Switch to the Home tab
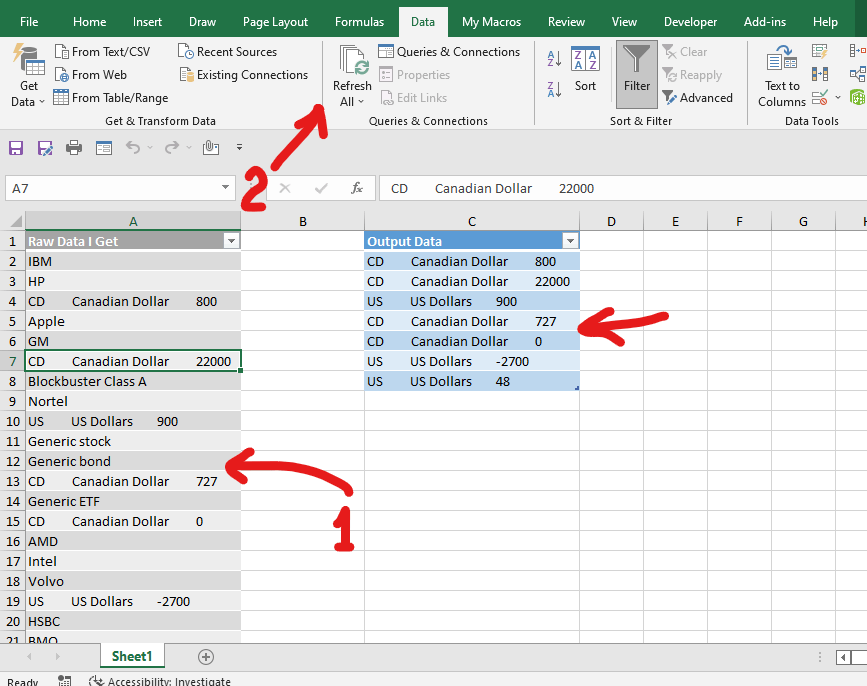The height and width of the screenshot is (686, 867). click(90, 22)
